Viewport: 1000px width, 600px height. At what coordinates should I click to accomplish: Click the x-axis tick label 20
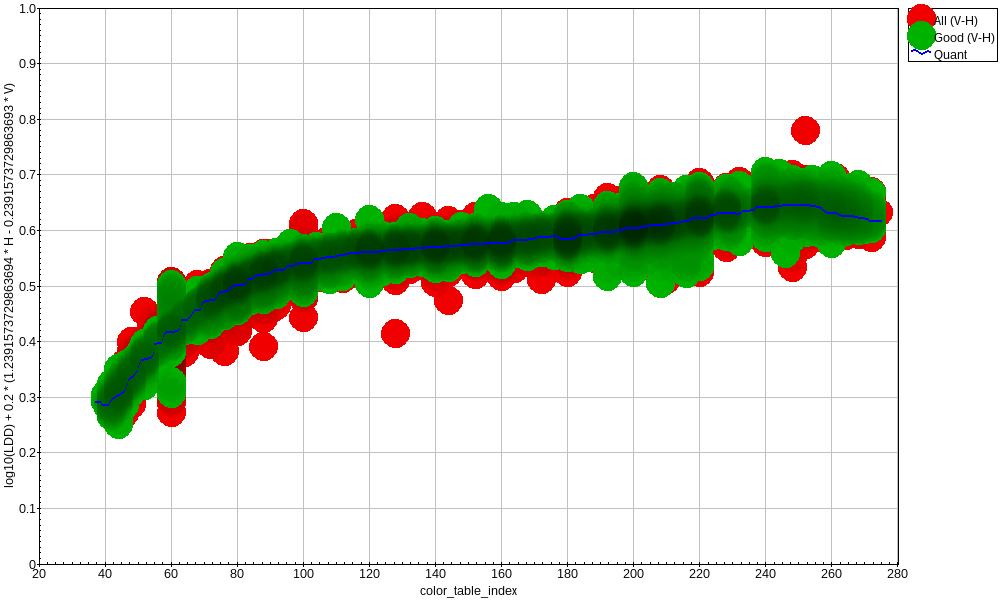tap(39, 574)
